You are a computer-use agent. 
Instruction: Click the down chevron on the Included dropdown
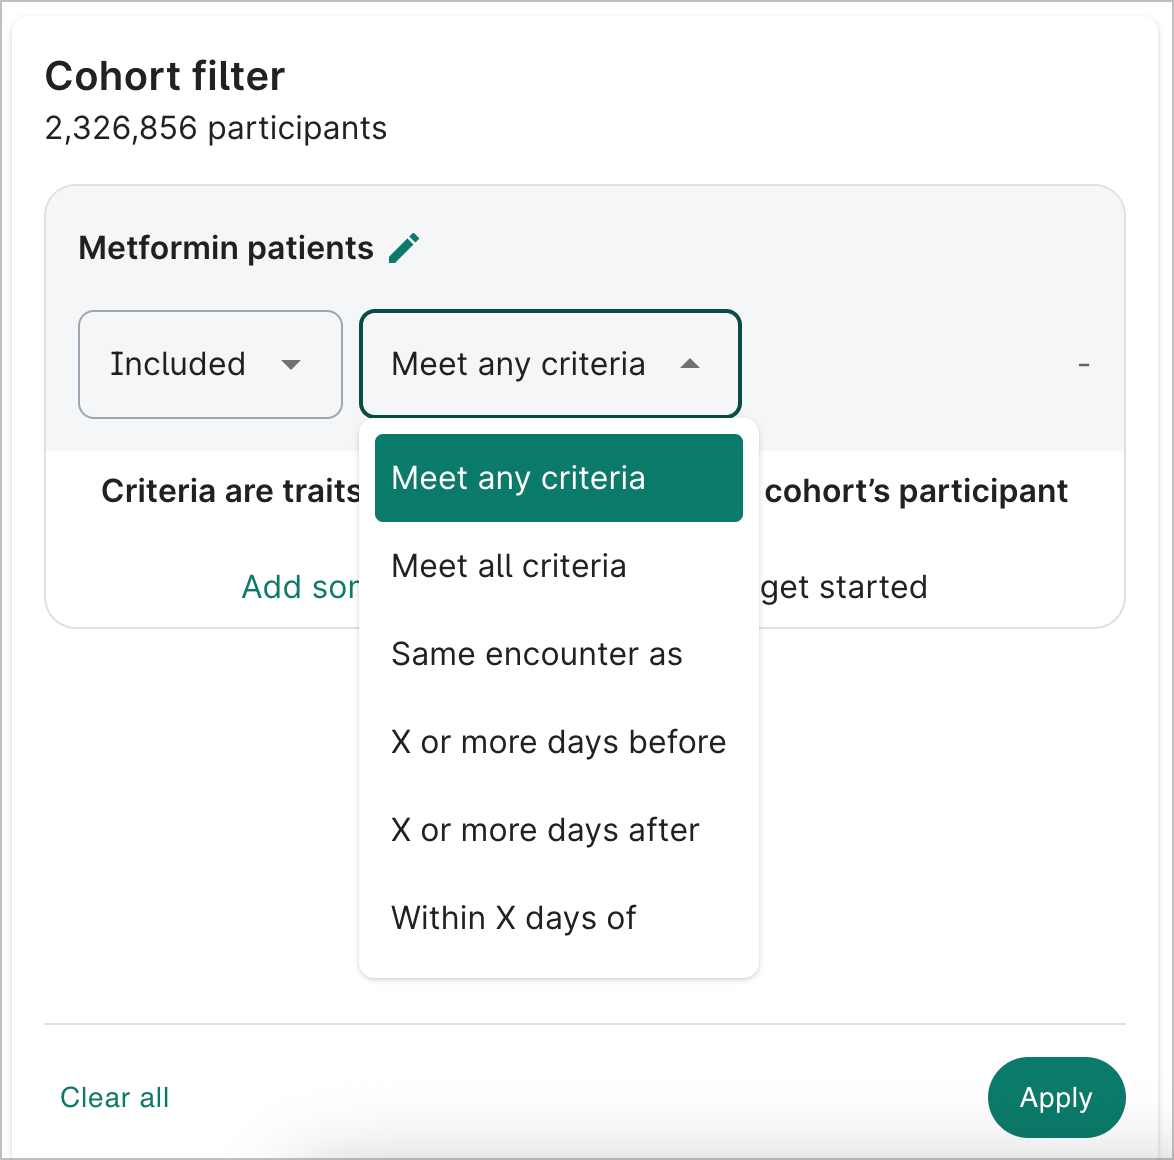coord(292,365)
